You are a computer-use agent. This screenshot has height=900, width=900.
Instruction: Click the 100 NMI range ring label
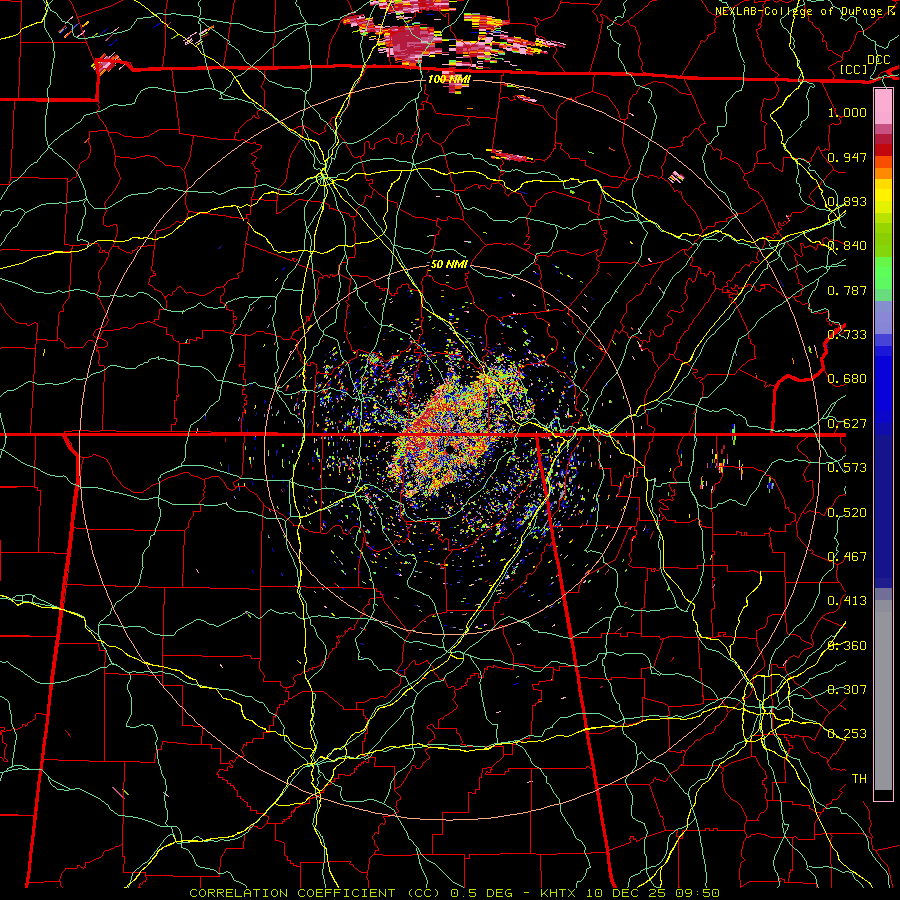click(449, 79)
